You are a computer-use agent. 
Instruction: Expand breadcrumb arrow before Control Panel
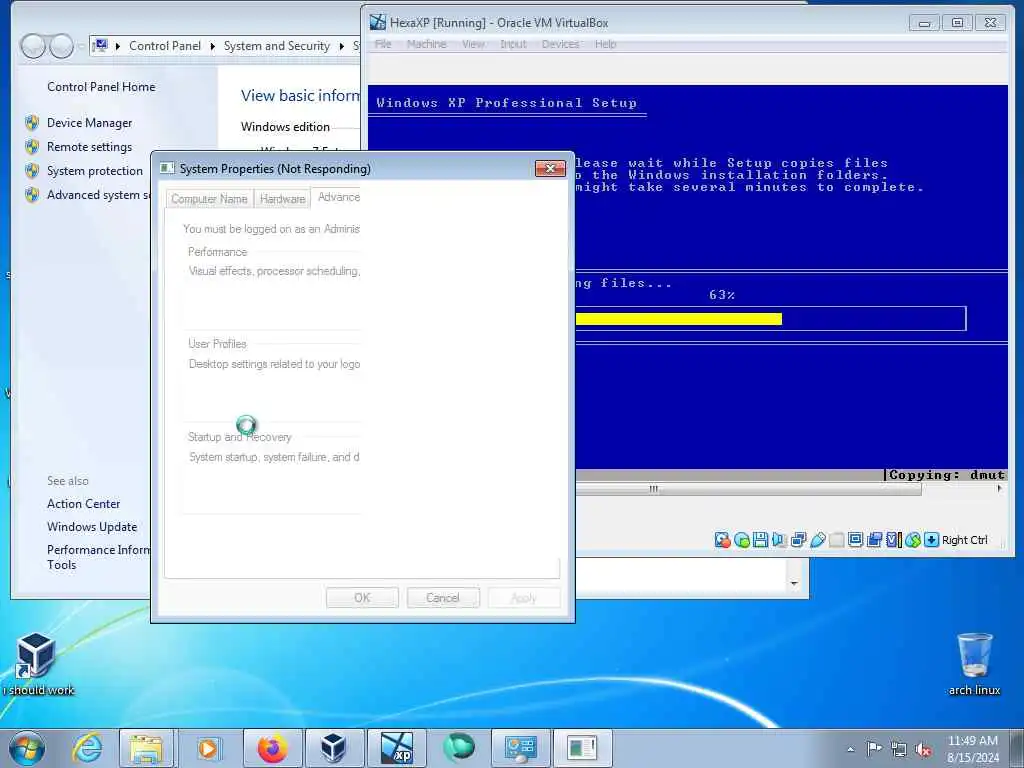click(x=118, y=46)
